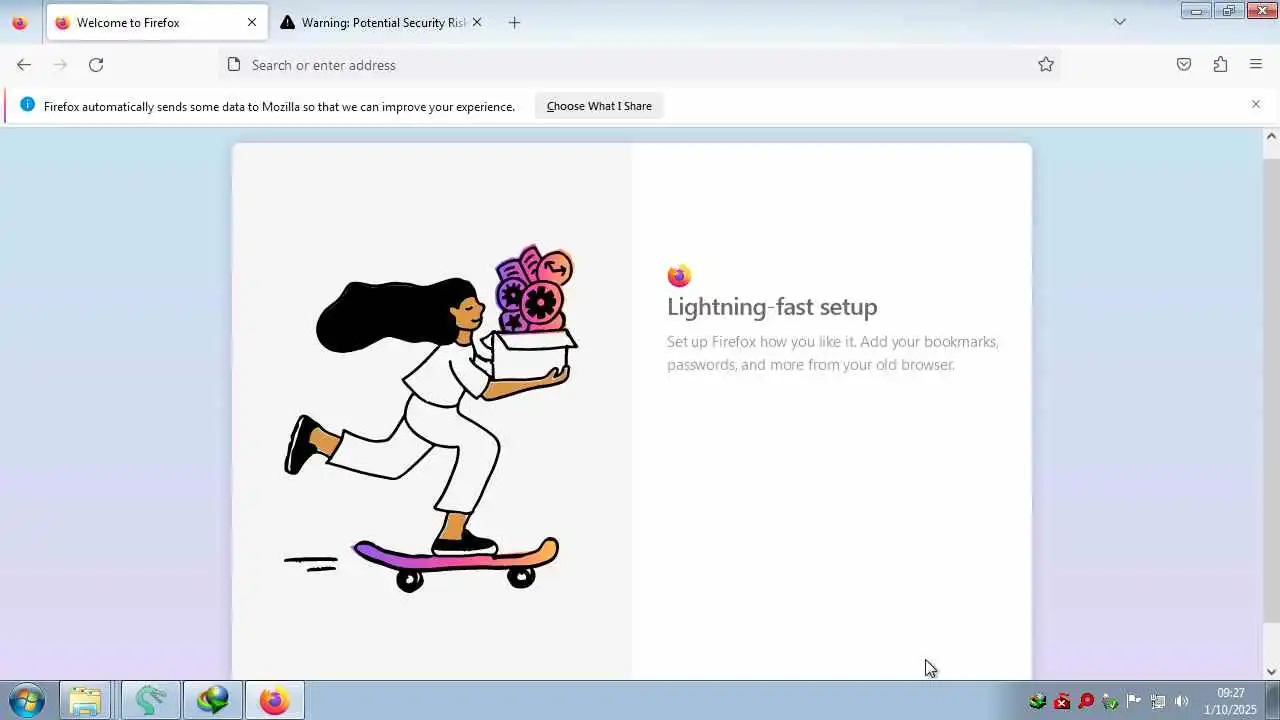Dismiss the data sharing notification bar
Image resolution: width=1280 pixels, height=720 pixels.
1256,104
